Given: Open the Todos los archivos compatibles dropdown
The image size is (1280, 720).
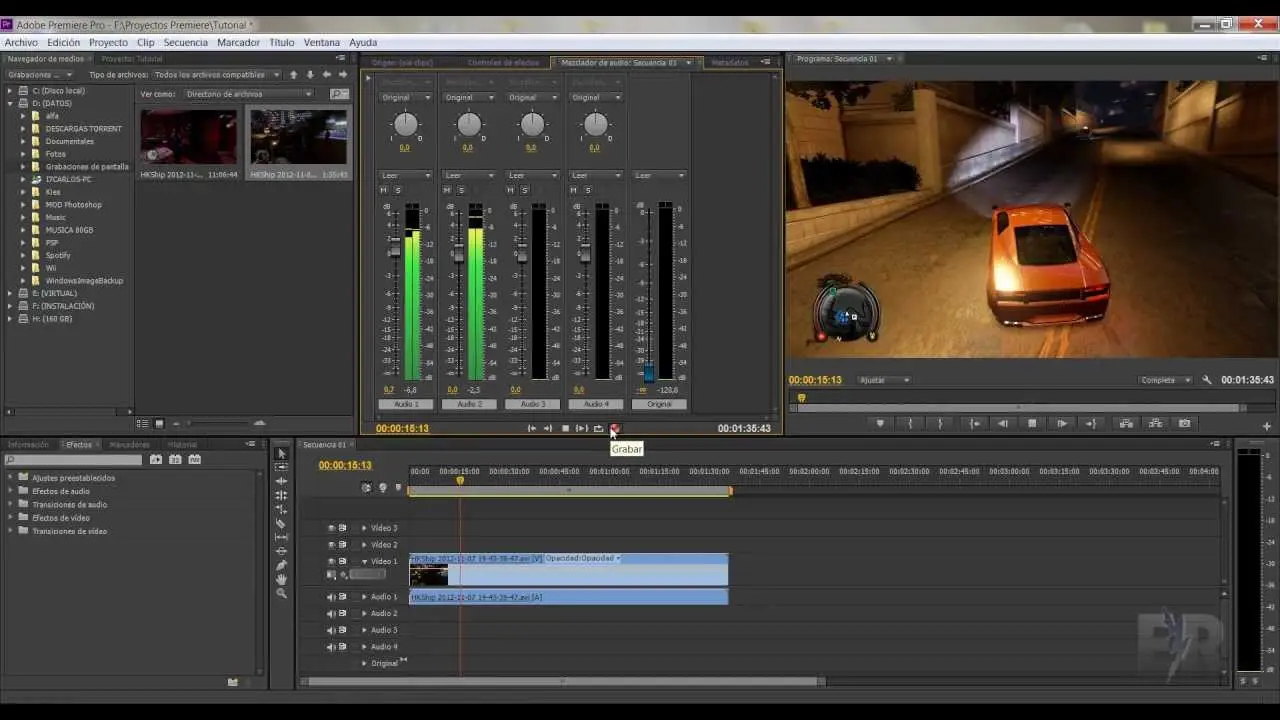Looking at the screenshot, I should coord(217,74).
